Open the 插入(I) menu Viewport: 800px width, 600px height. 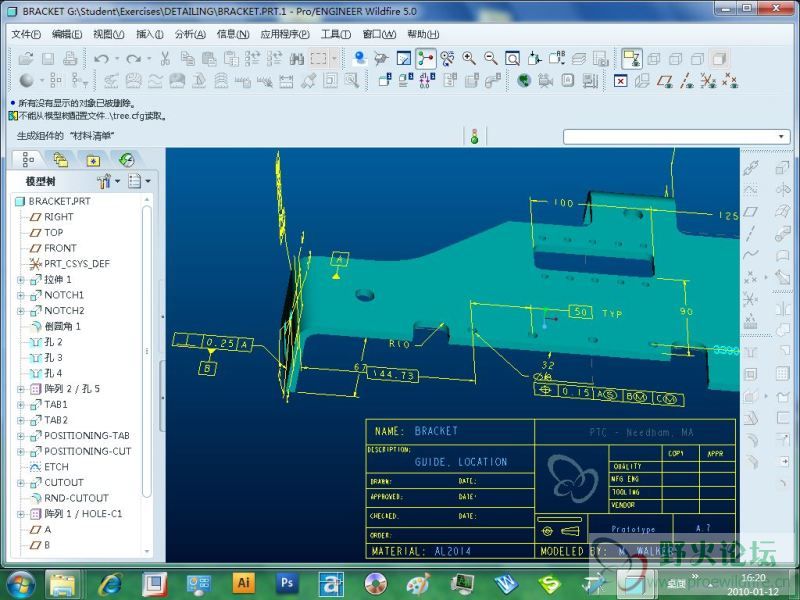pos(149,34)
